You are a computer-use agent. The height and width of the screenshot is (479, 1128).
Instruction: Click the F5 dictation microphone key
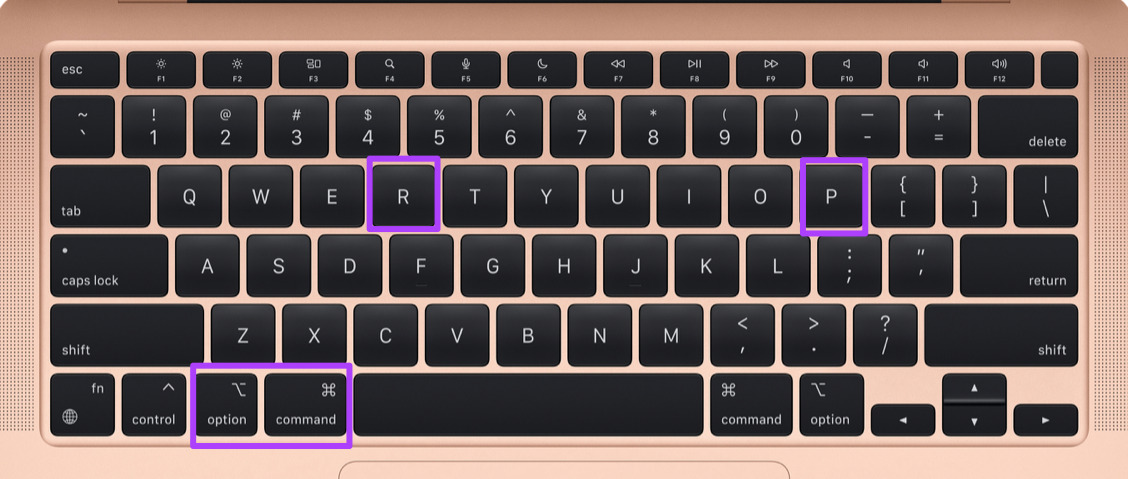tap(465, 70)
